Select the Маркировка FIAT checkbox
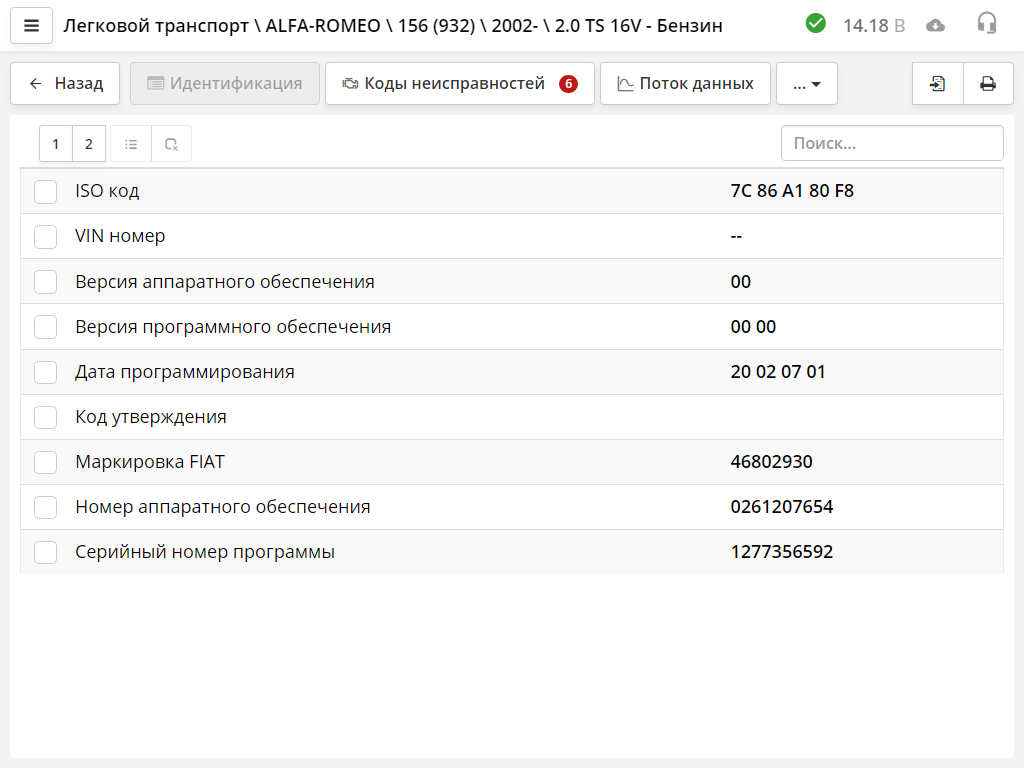The width and height of the screenshot is (1024, 768). [46, 462]
